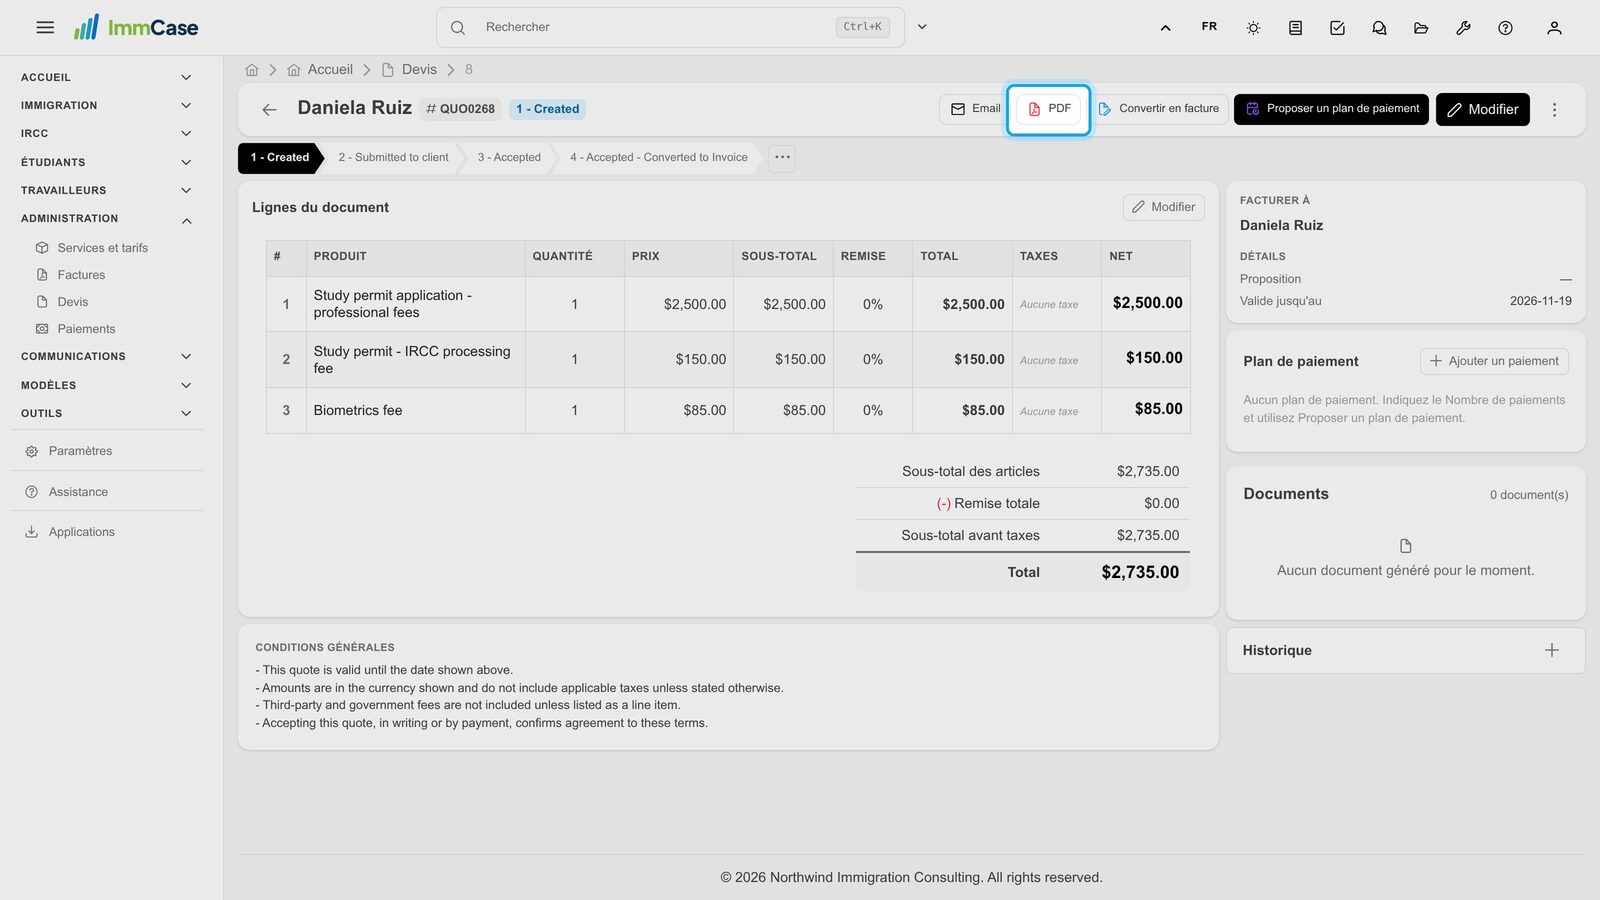Select stage 3 - Accepted
The image size is (1600, 900).
(x=509, y=158)
